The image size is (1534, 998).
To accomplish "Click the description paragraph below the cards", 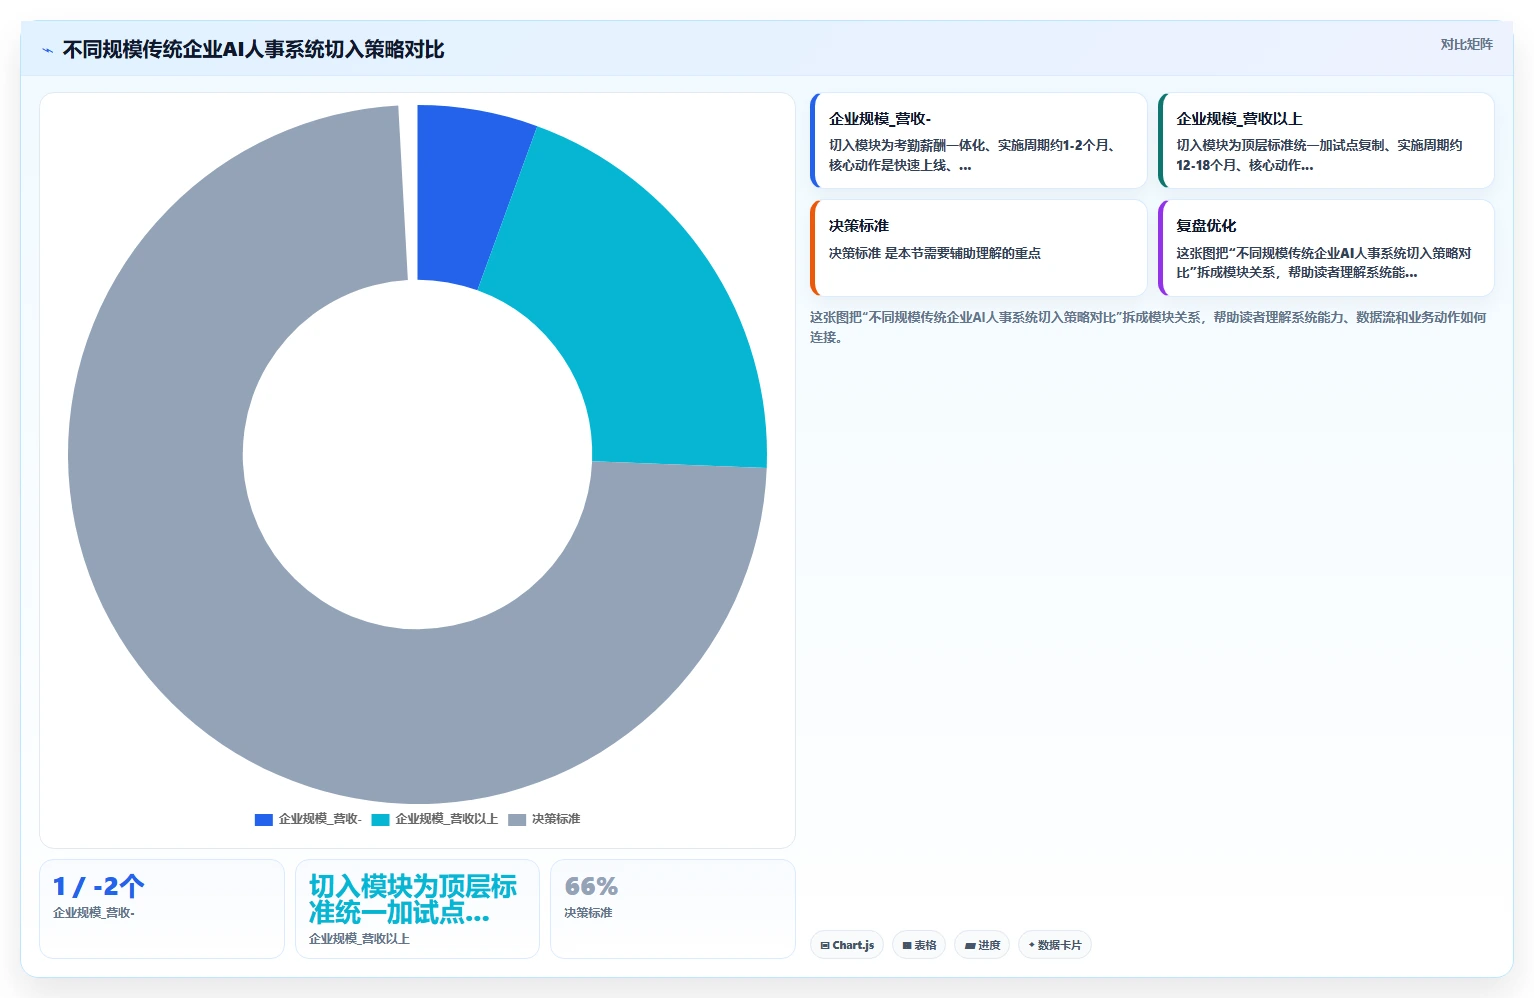I will [x=1148, y=327].
